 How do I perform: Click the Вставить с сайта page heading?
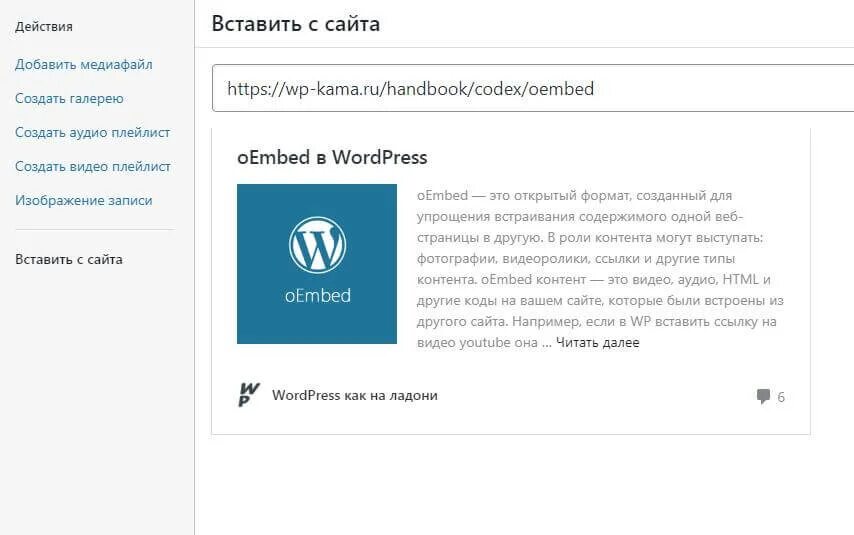coord(296,24)
